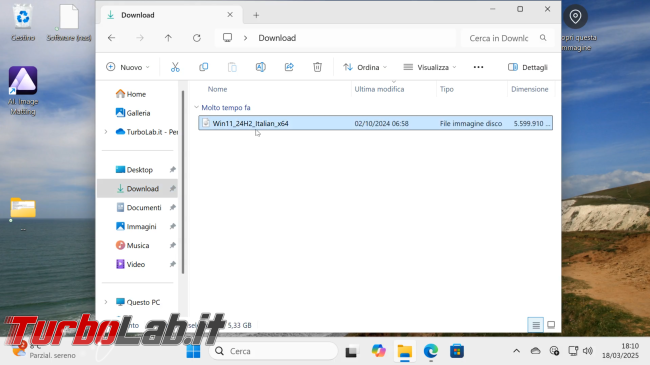Toggle the Dettagli pane
The height and width of the screenshot is (365, 650).
point(528,67)
